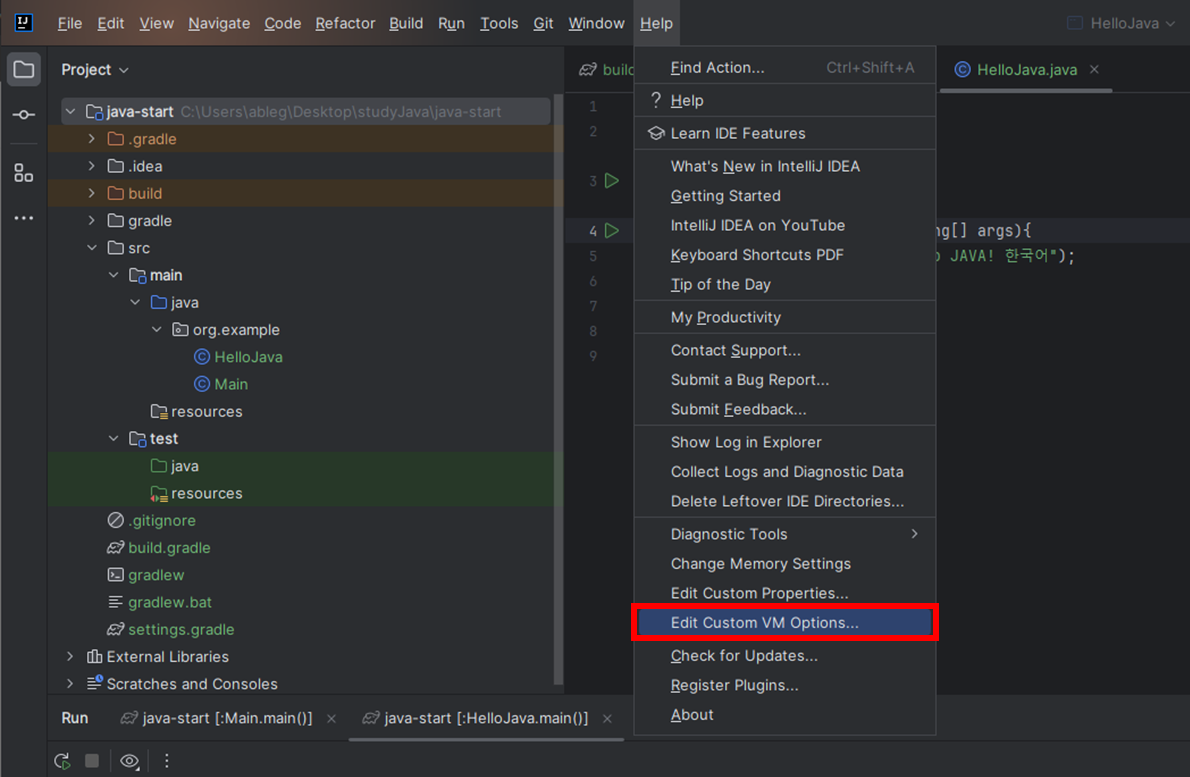Choose Tip of the Day
1190x777 pixels.
pyautogui.click(x=785, y=285)
